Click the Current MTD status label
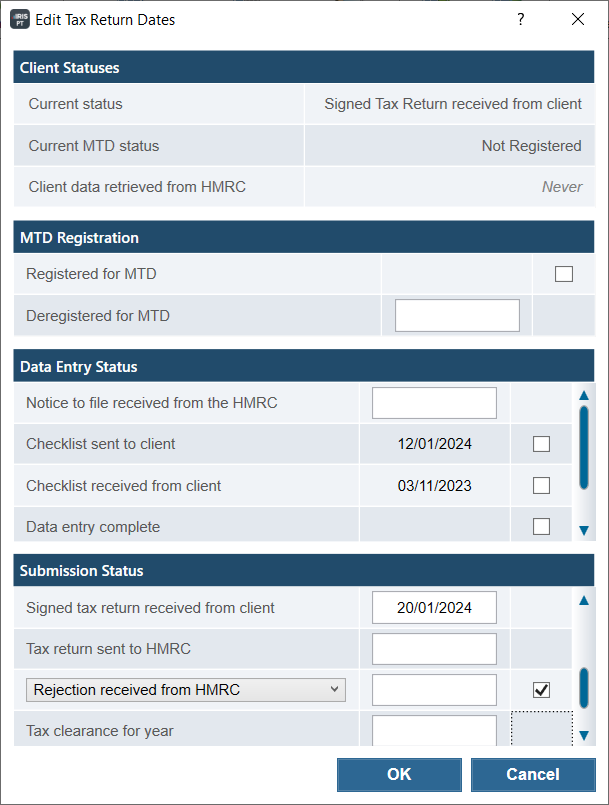Screen dimensions: 609x805 tap(94, 146)
